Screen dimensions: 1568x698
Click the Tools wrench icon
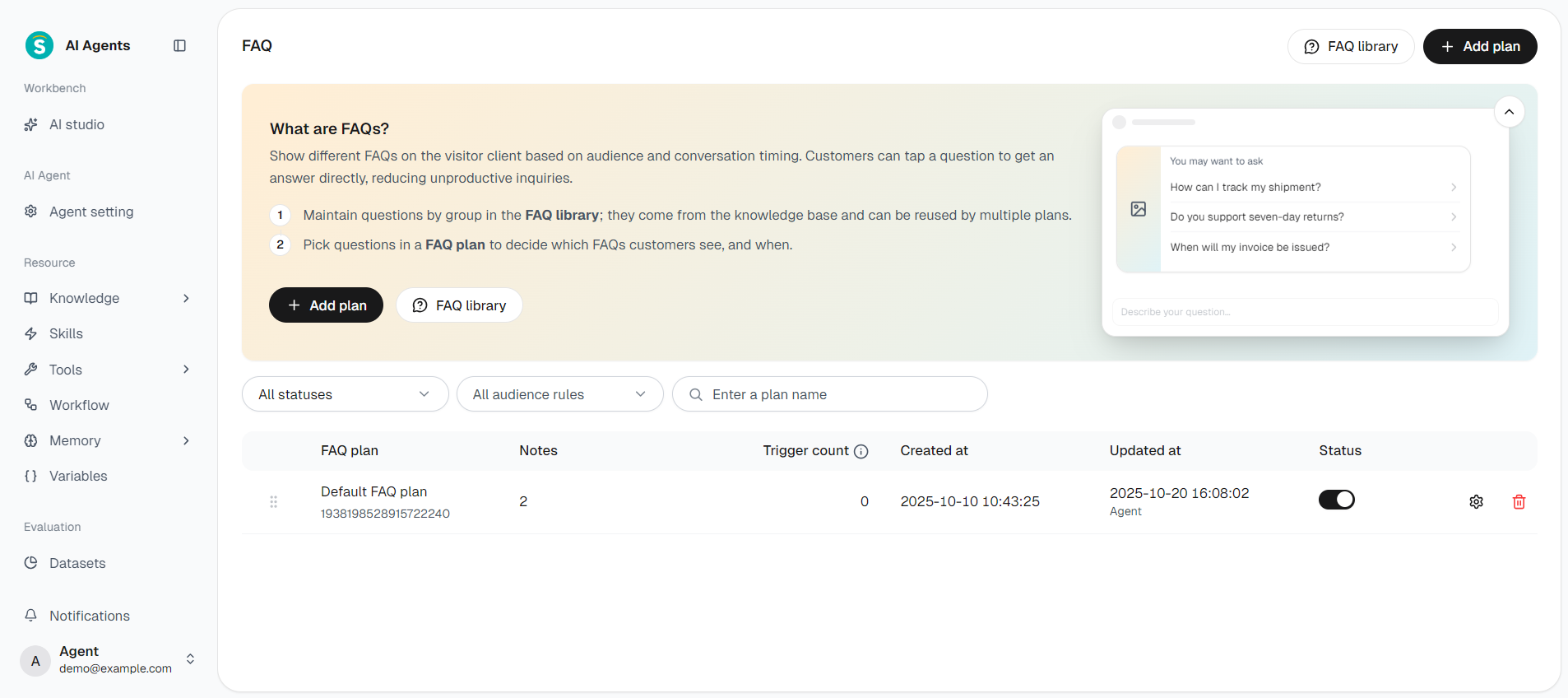coord(31,369)
